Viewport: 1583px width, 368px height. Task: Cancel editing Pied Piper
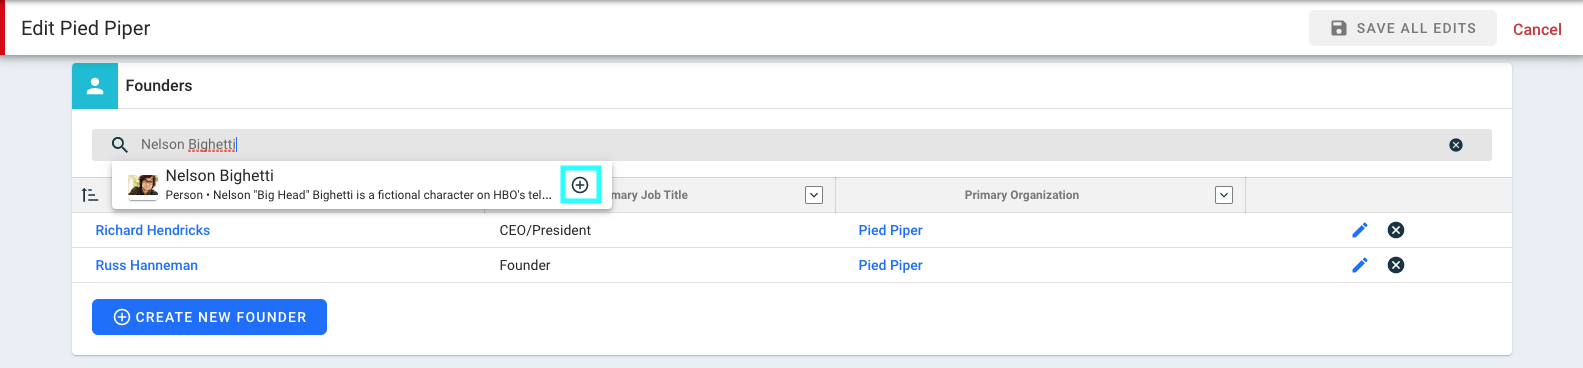(1537, 29)
